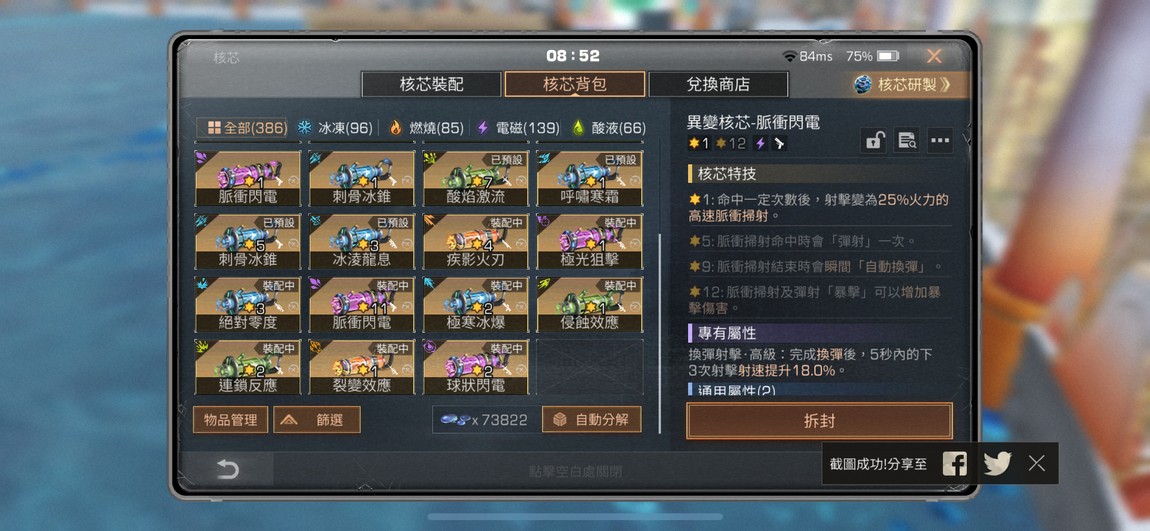
Task: Open 物品管理 item management
Action: click(x=230, y=420)
